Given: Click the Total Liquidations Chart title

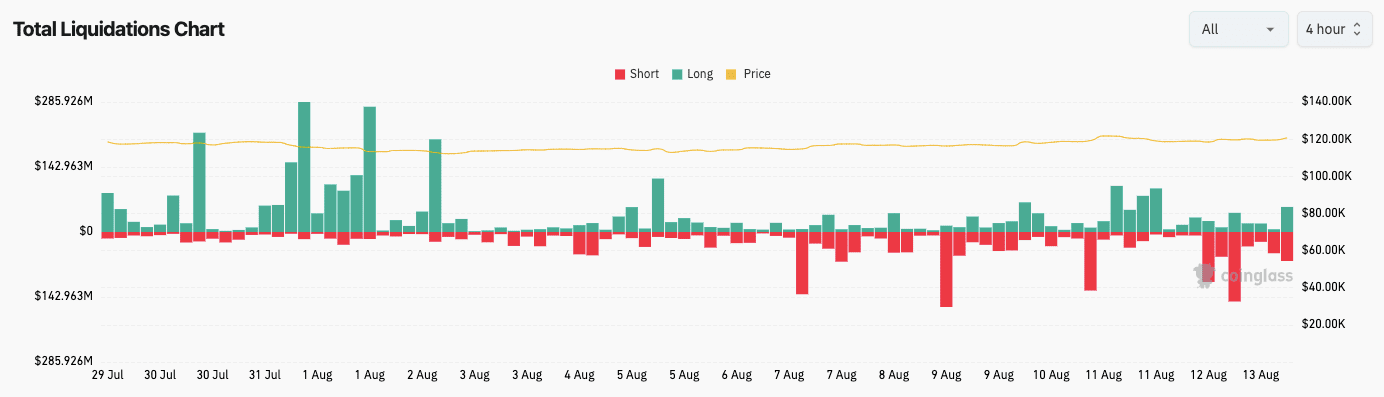Looking at the screenshot, I should point(118,29).
